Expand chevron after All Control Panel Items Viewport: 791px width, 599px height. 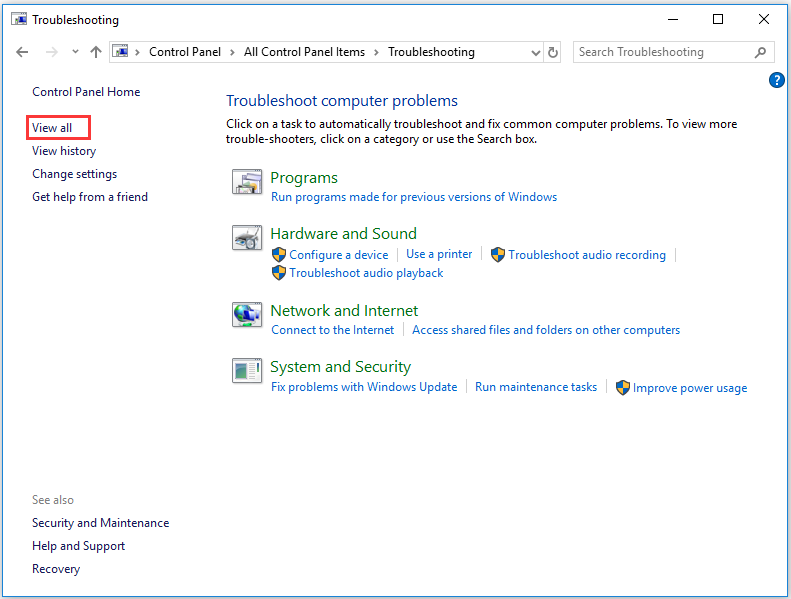tap(376, 52)
